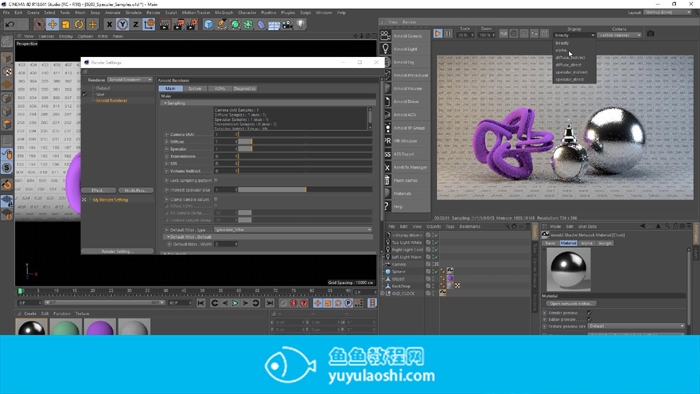700x394 pixels.
Task: Open Default filter type gaussian_filter dropdown
Action: [293, 229]
